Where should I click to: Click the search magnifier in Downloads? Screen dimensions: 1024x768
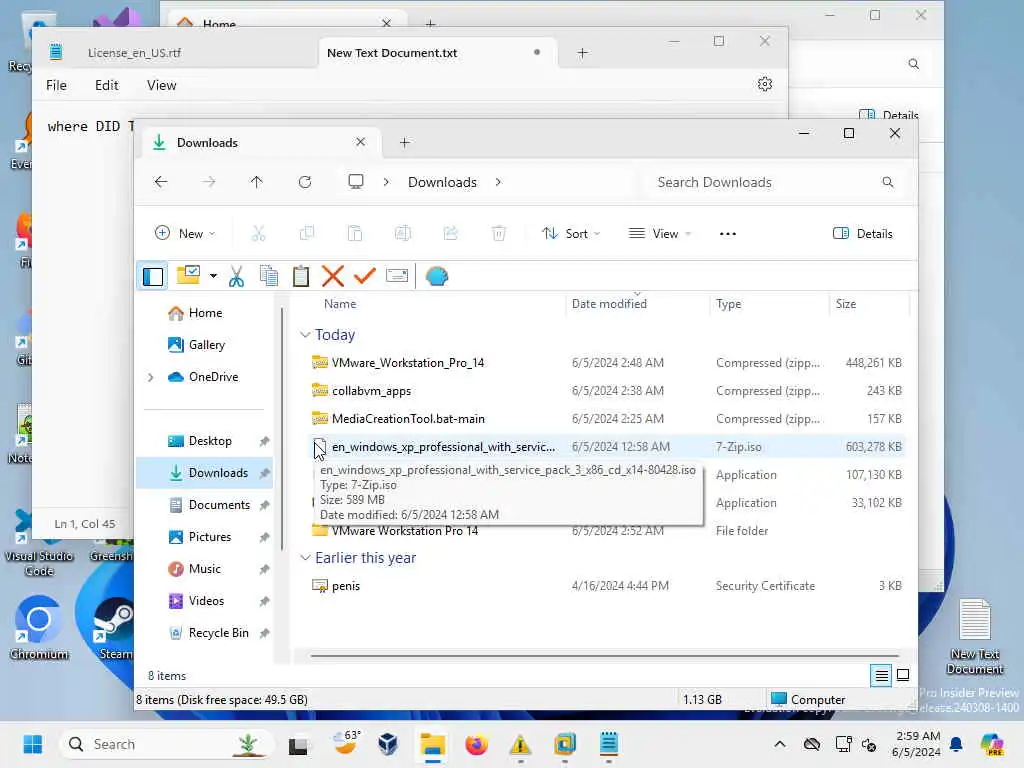[x=888, y=182]
